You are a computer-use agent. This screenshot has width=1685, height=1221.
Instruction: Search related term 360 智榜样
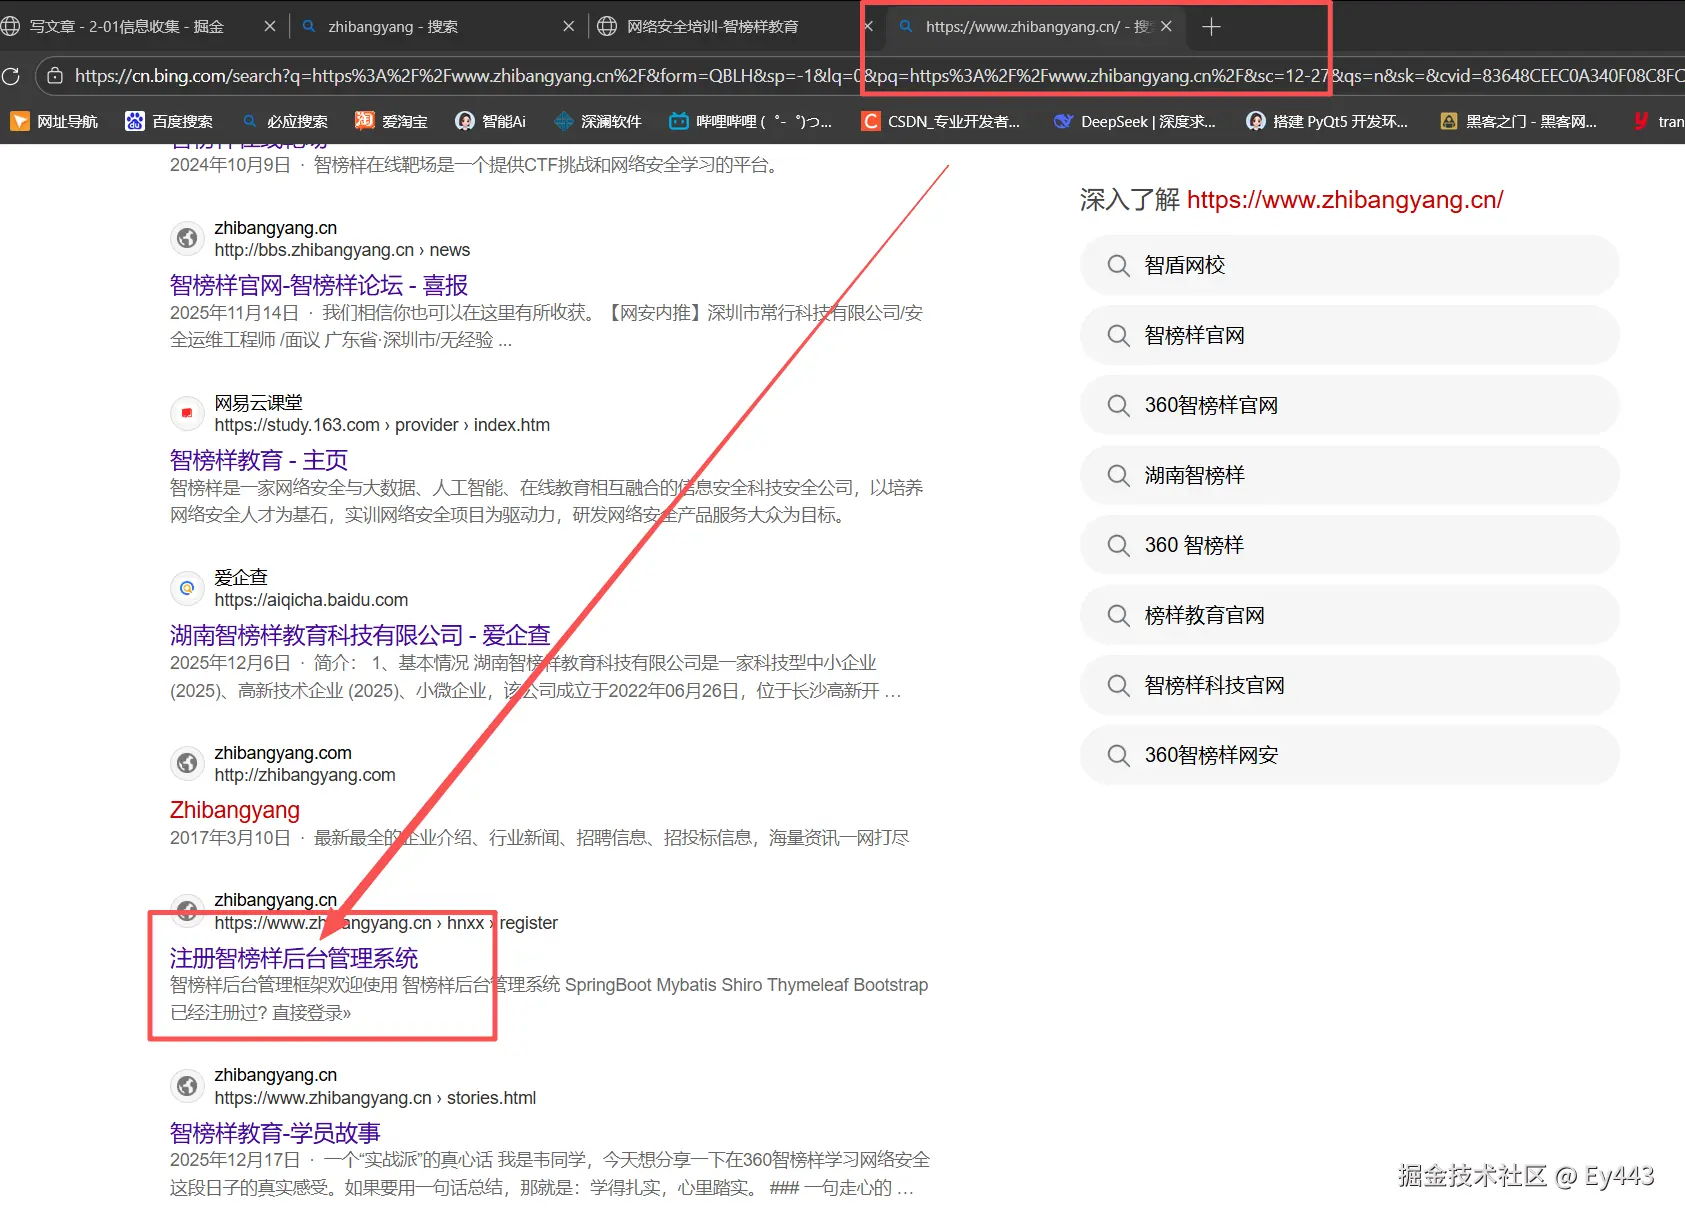coord(1350,545)
